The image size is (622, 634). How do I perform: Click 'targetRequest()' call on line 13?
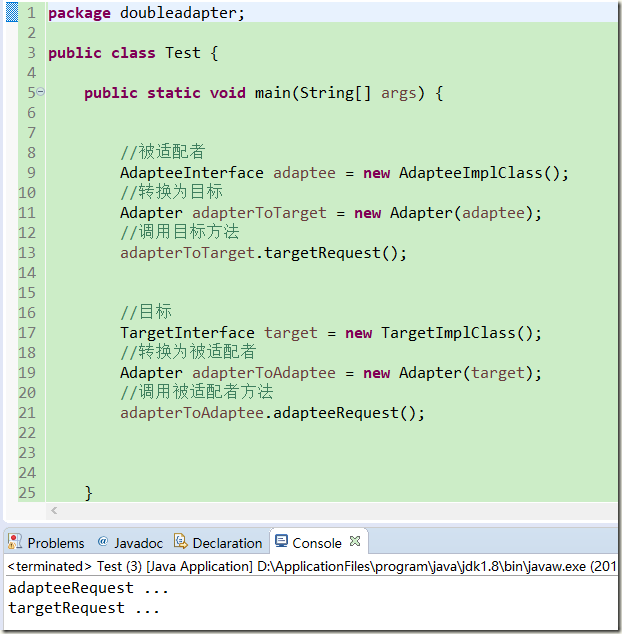pos(331,253)
